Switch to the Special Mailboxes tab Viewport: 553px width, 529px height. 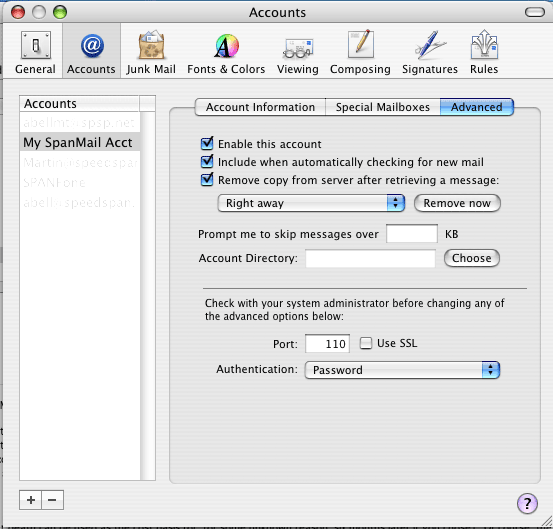pyautogui.click(x=383, y=107)
